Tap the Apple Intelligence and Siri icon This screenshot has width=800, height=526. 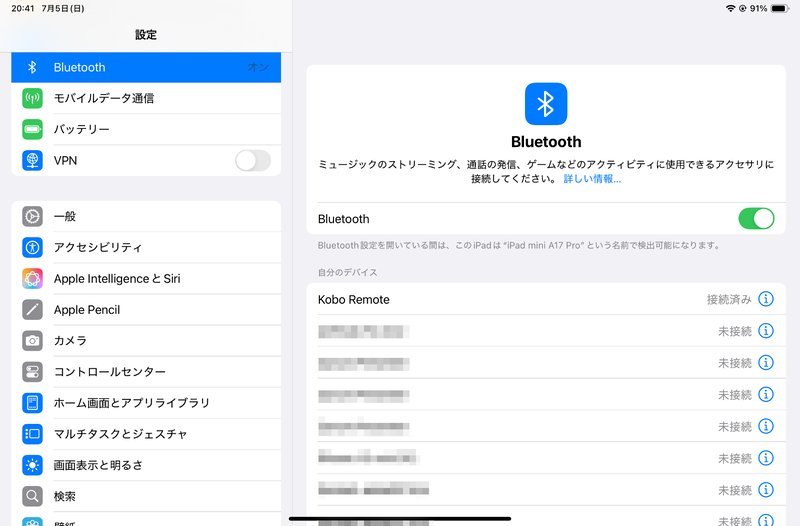(x=32, y=279)
